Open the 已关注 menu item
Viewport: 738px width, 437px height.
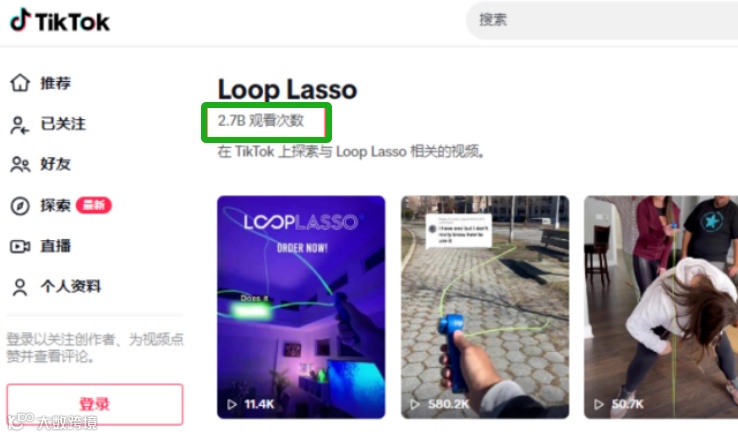coord(63,124)
